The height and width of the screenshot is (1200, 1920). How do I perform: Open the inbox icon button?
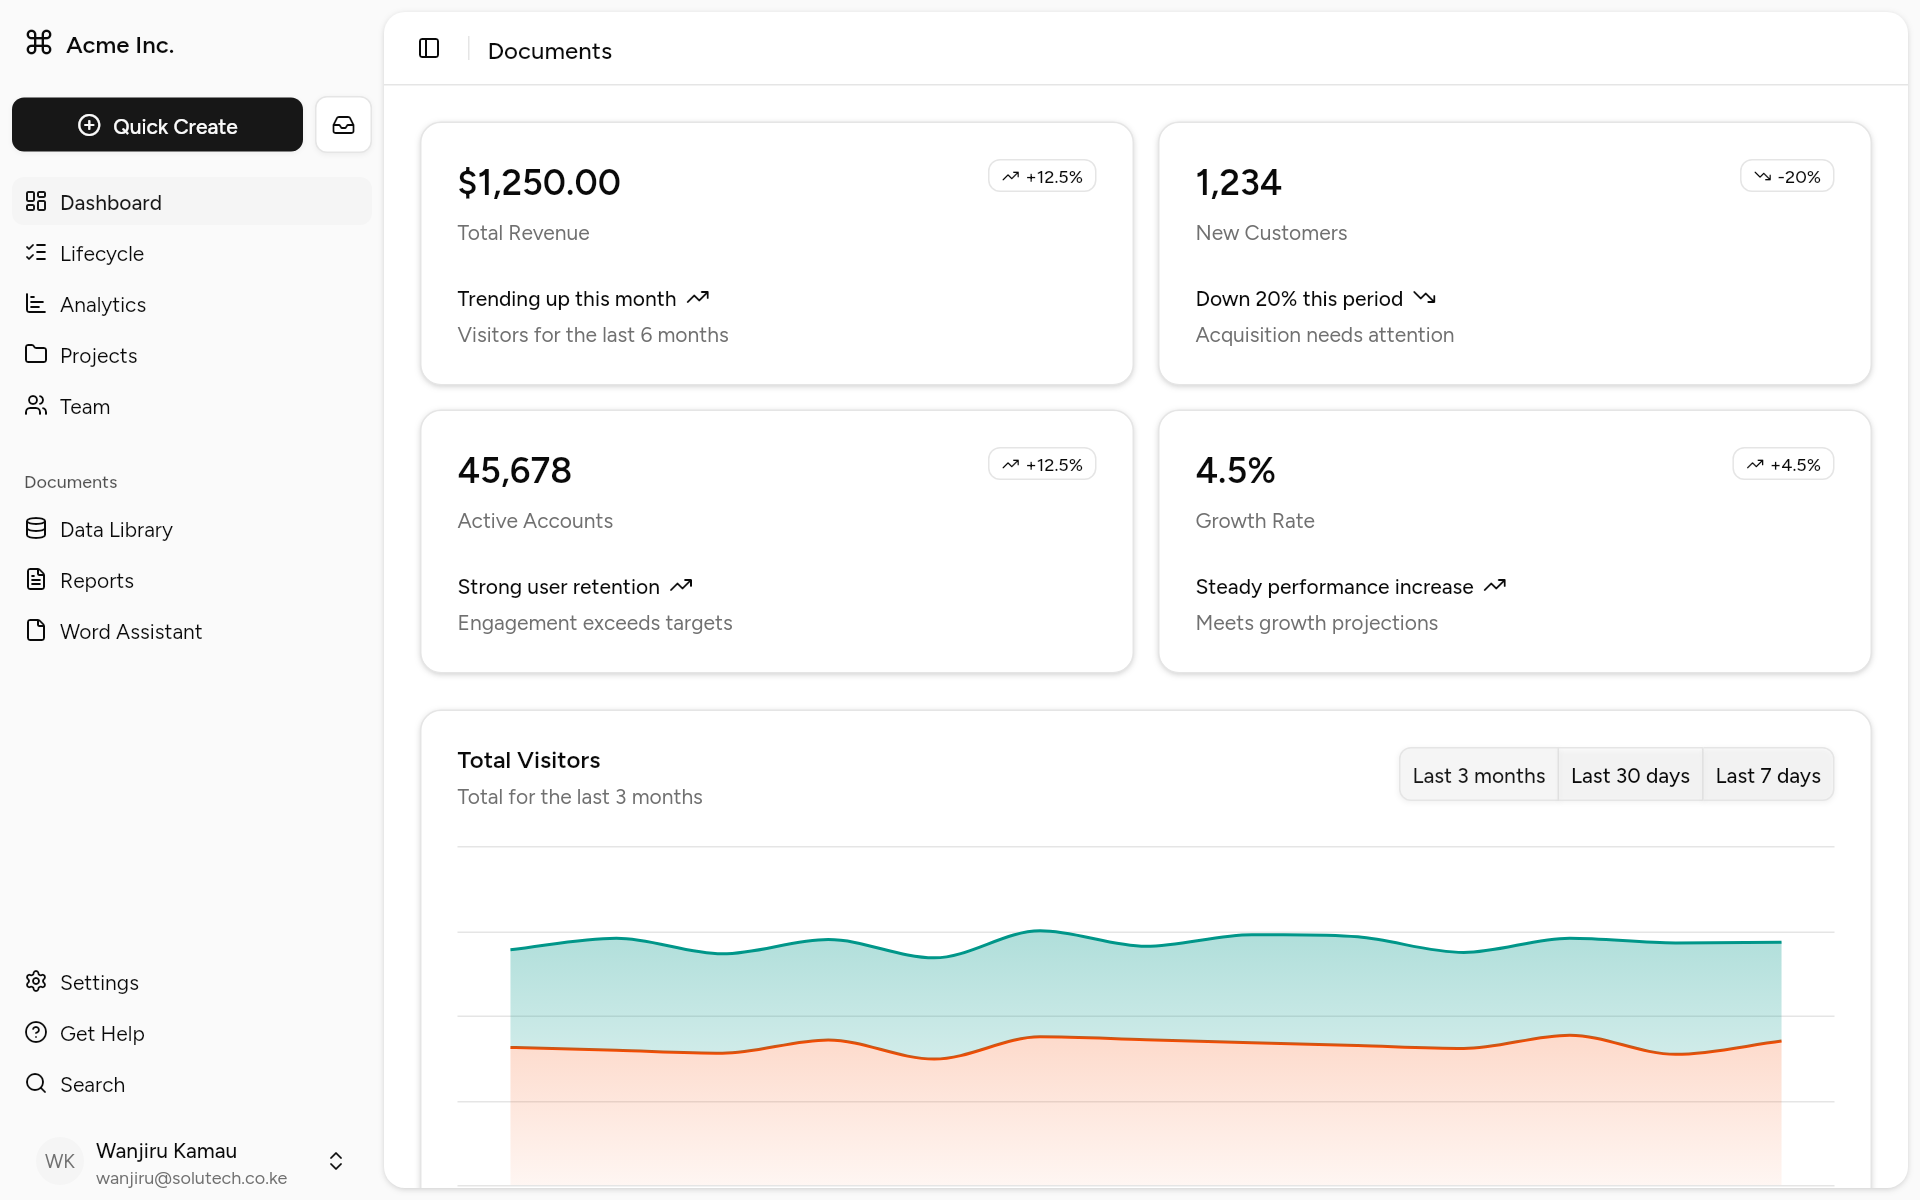(343, 125)
